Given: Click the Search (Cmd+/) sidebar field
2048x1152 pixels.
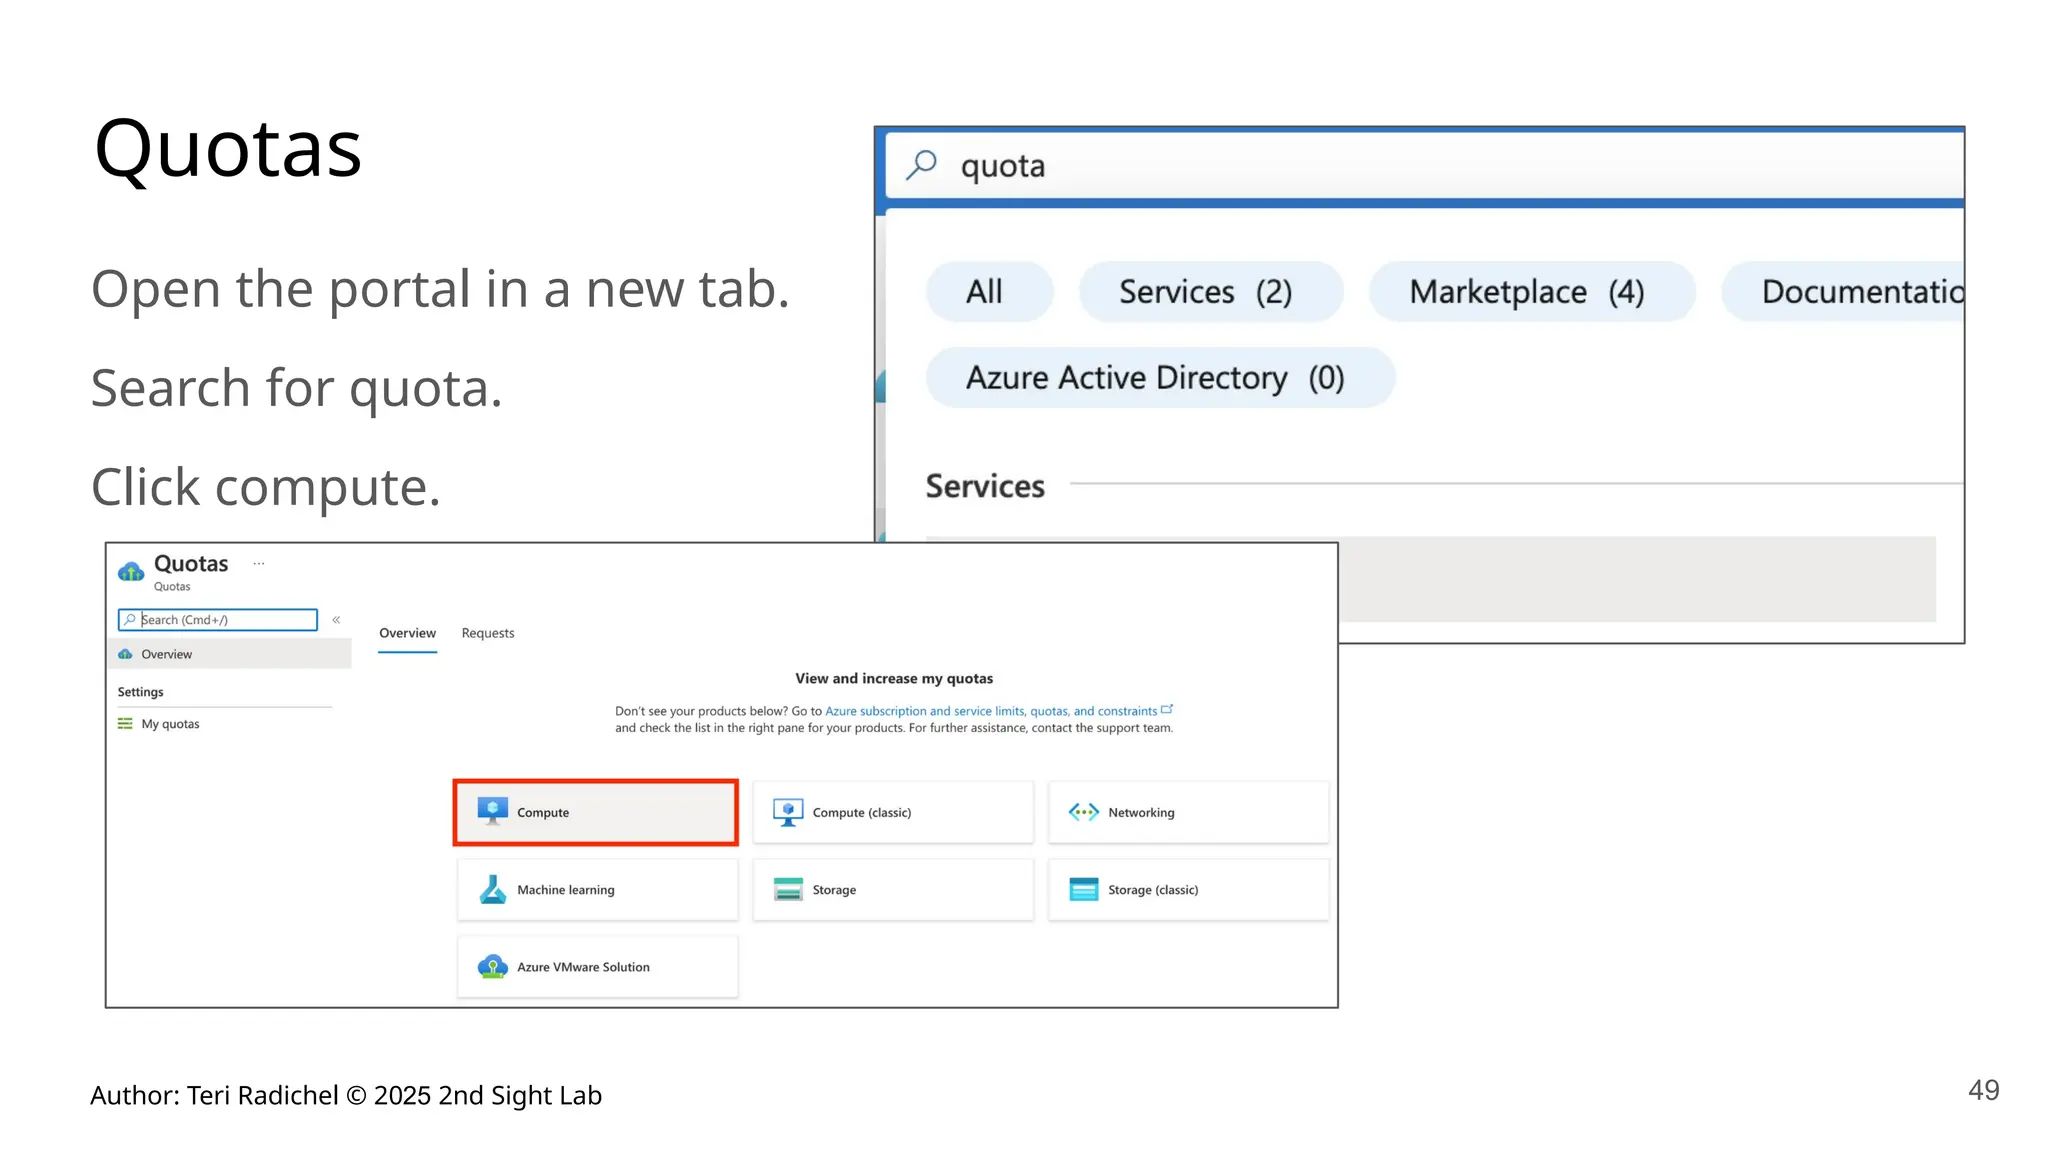Looking at the screenshot, I should [x=225, y=620].
